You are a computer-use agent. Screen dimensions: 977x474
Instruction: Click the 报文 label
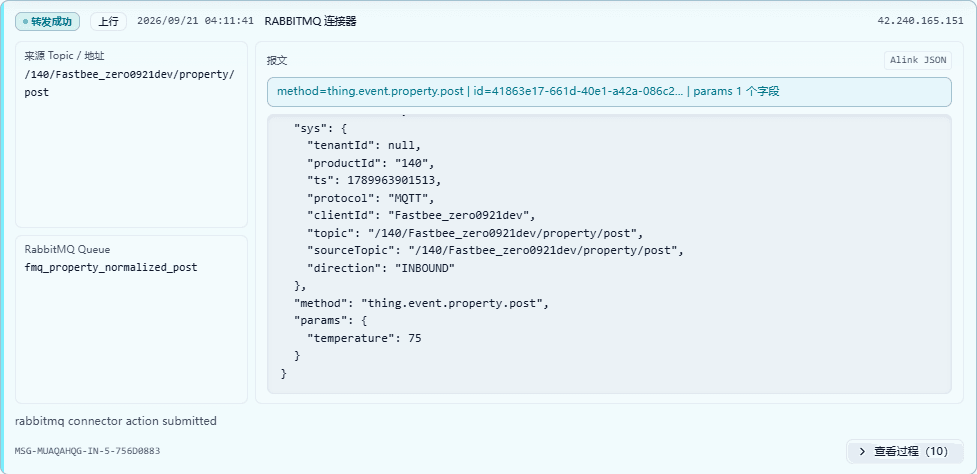[x=277, y=60]
